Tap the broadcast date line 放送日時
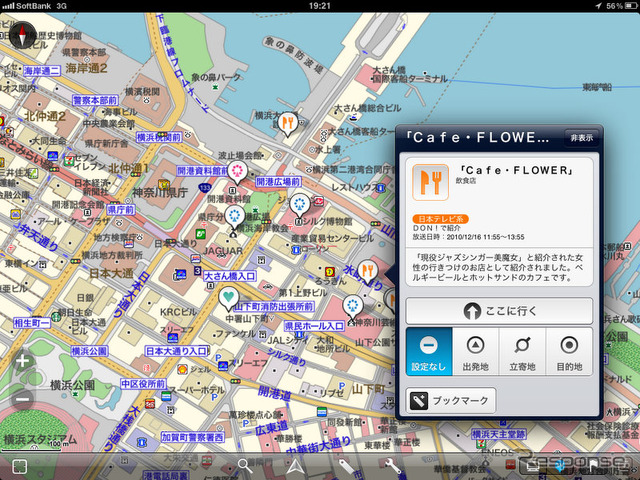Image resolution: width=640 pixels, height=480 pixels. point(469,237)
